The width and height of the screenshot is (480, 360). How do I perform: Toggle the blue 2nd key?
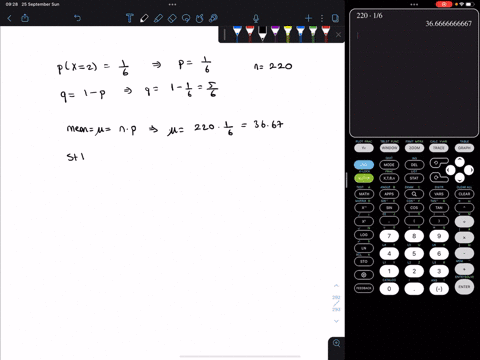(364, 165)
